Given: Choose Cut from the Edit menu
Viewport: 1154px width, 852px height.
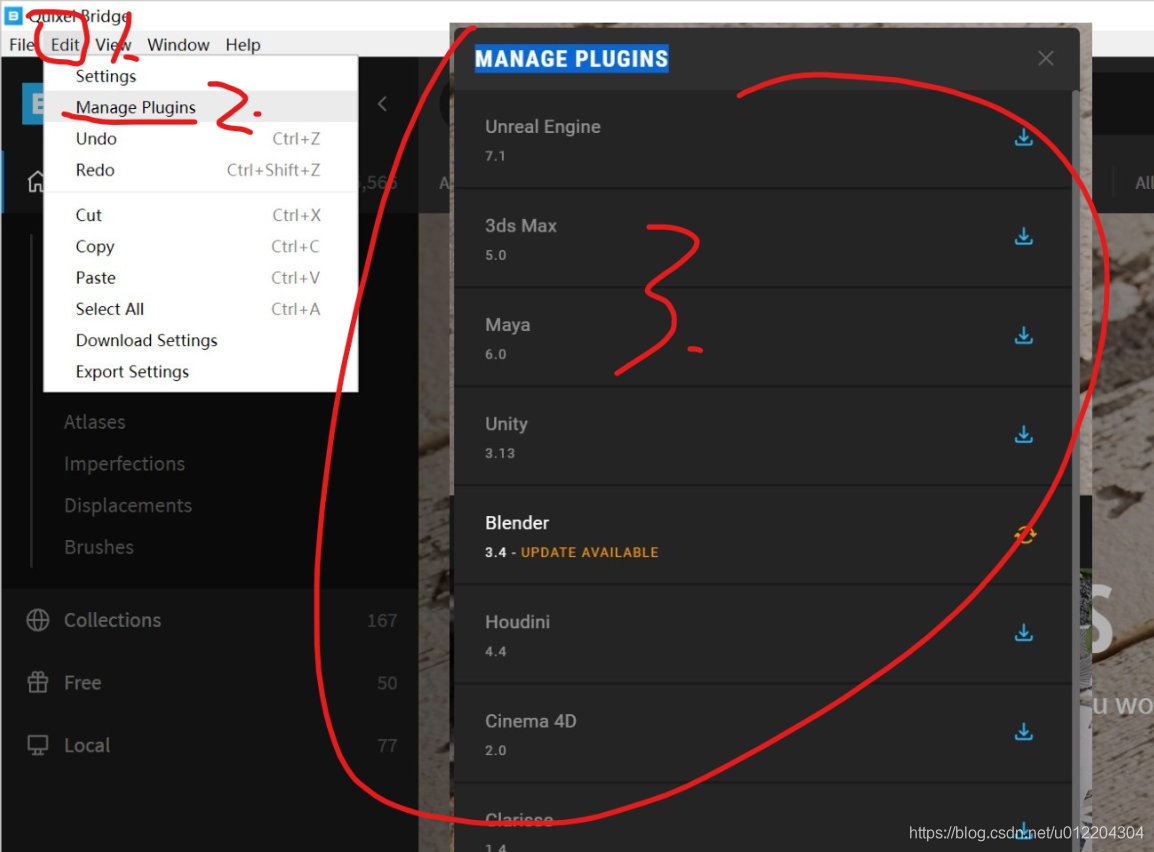Looking at the screenshot, I should (201, 215).
